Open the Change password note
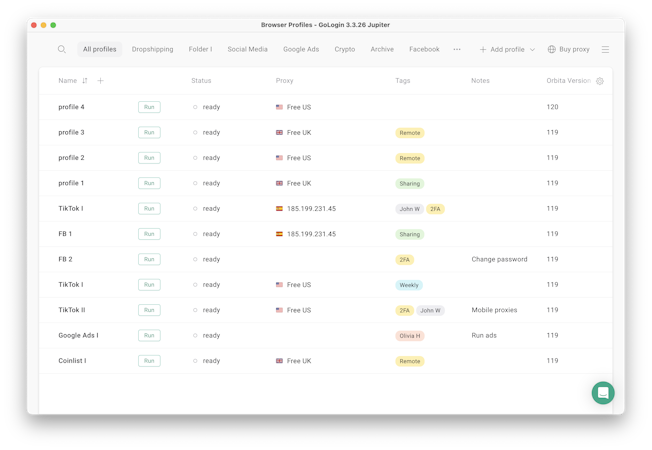This screenshot has height=450, width=652. pyautogui.click(x=499, y=259)
